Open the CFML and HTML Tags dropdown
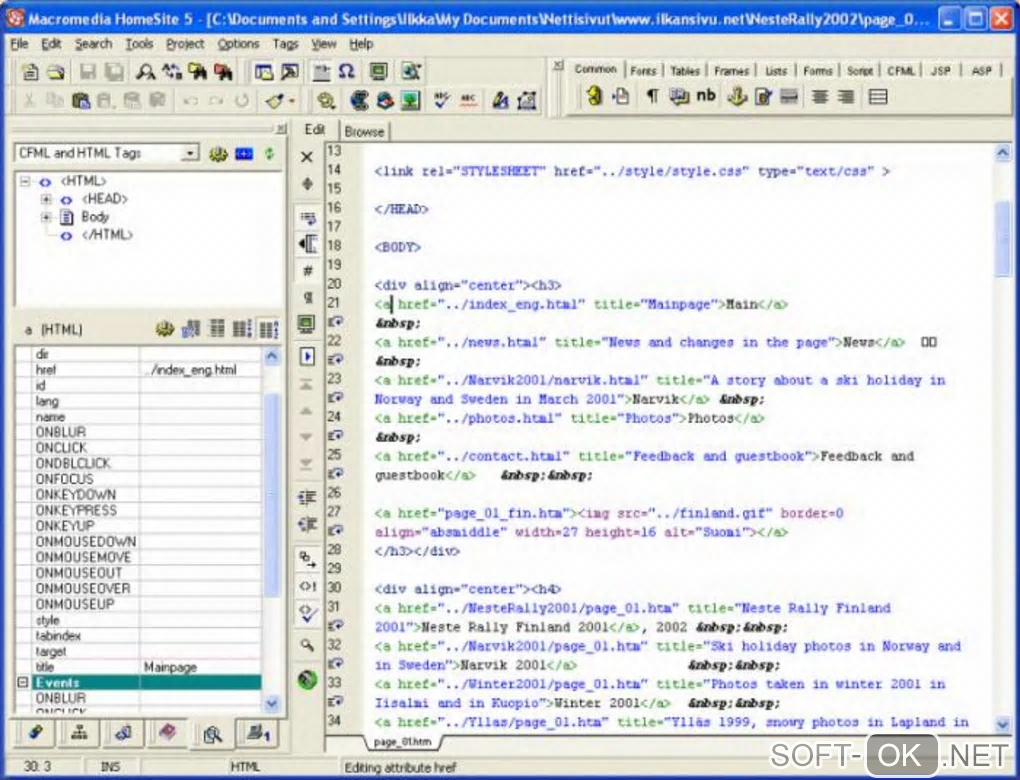 pos(190,153)
